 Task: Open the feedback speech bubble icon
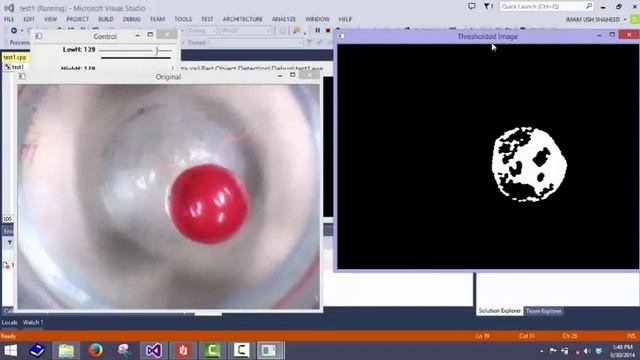[471, 6]
